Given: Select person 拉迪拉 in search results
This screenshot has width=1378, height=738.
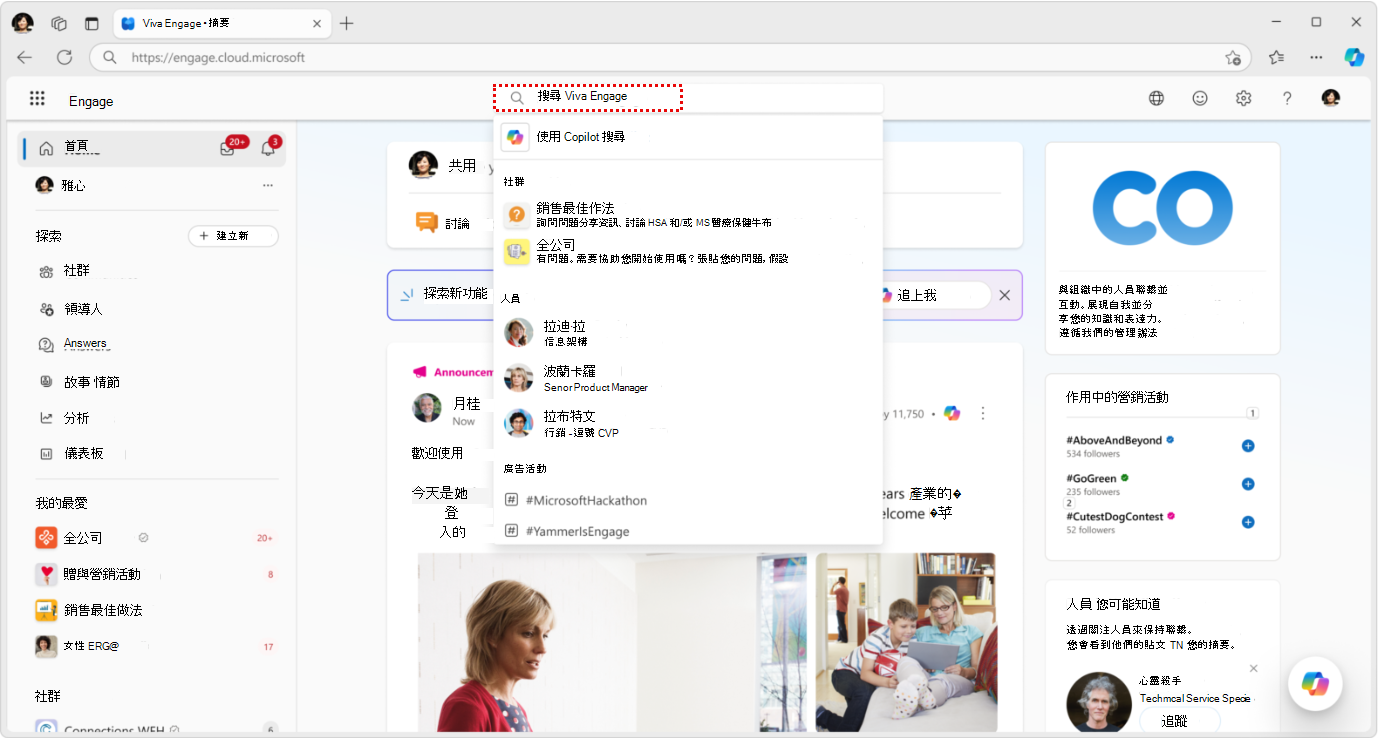Looking at the screenshot, I should pos(688,333).
